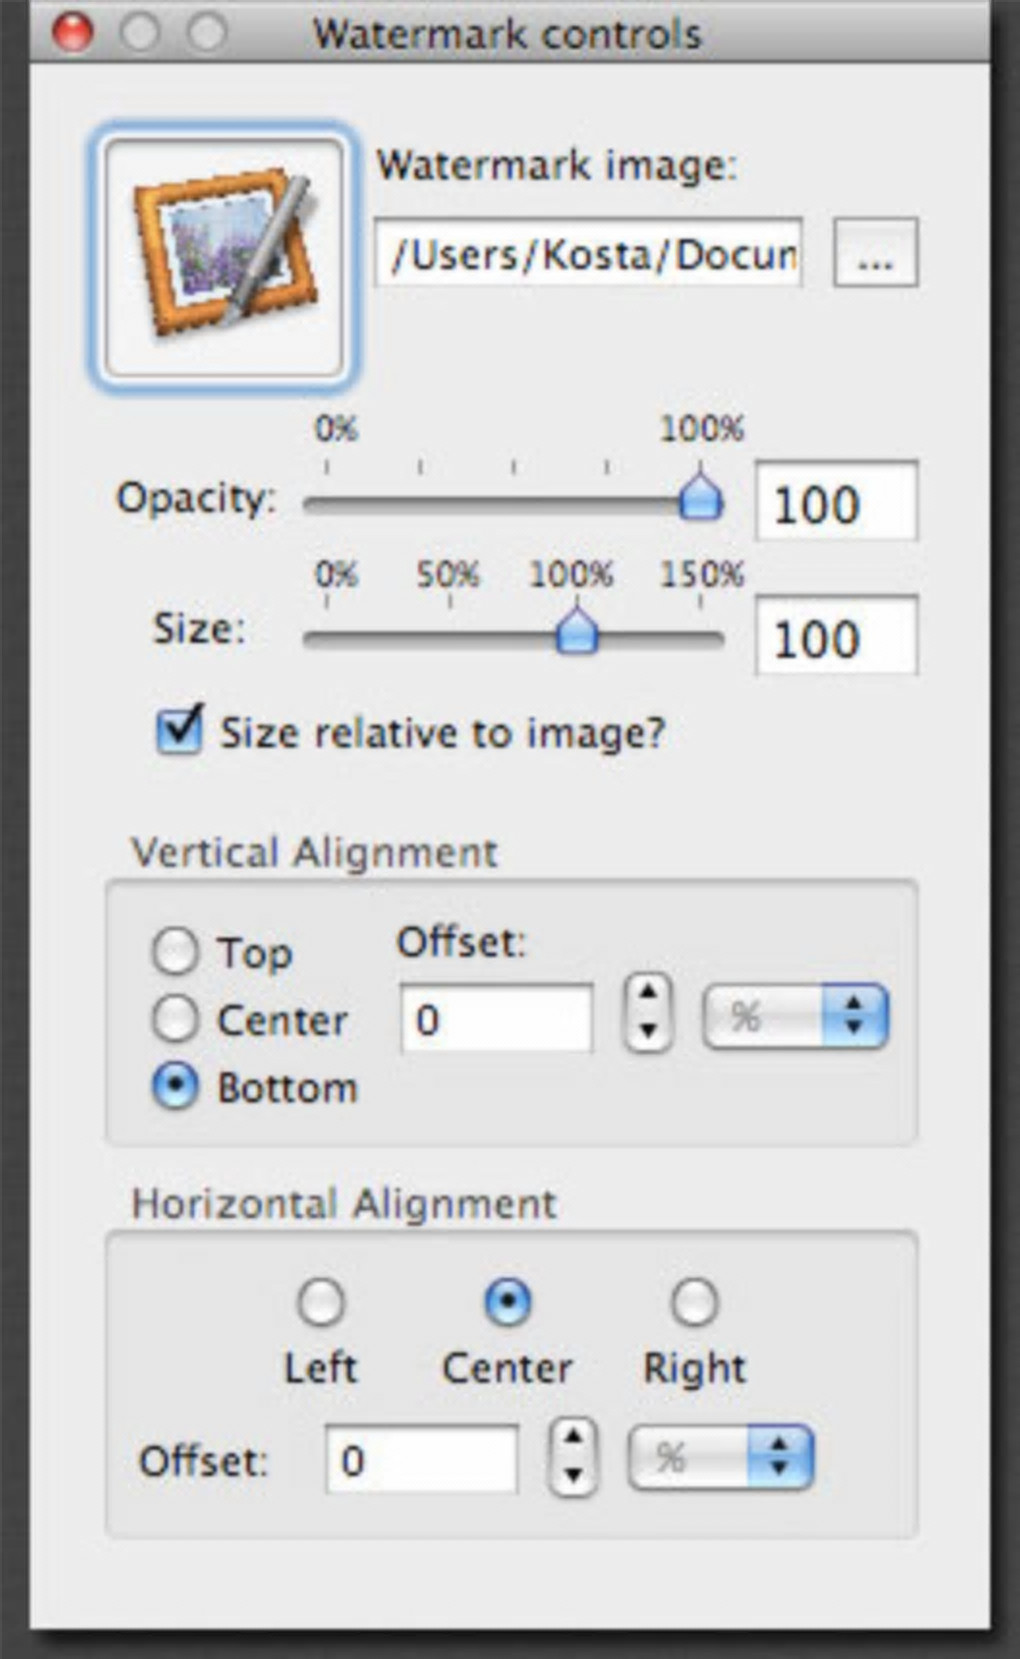Select Center vertical alignment radio button
Screen dimensions: 1020x1659
click(x=175, y=1019)
